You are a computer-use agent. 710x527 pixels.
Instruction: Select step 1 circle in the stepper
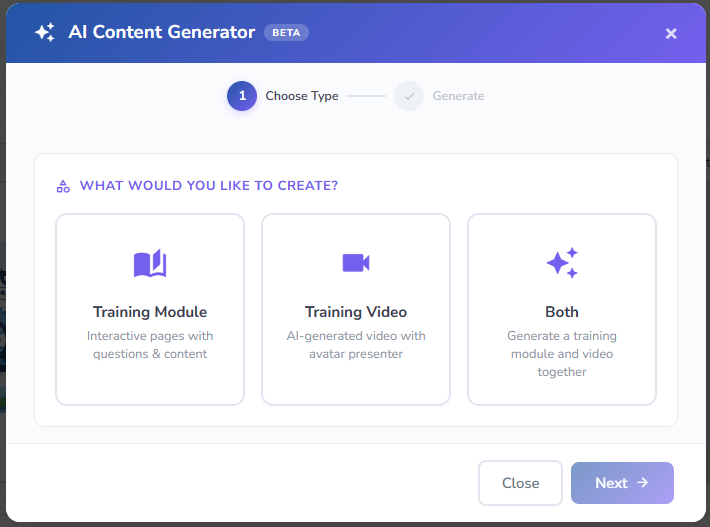pyautogui.click(x=241, y=96)
